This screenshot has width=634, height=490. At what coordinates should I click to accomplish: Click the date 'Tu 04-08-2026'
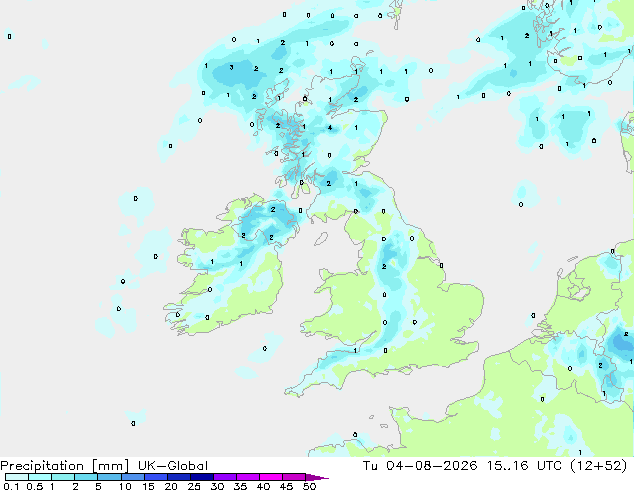point(420,466)
